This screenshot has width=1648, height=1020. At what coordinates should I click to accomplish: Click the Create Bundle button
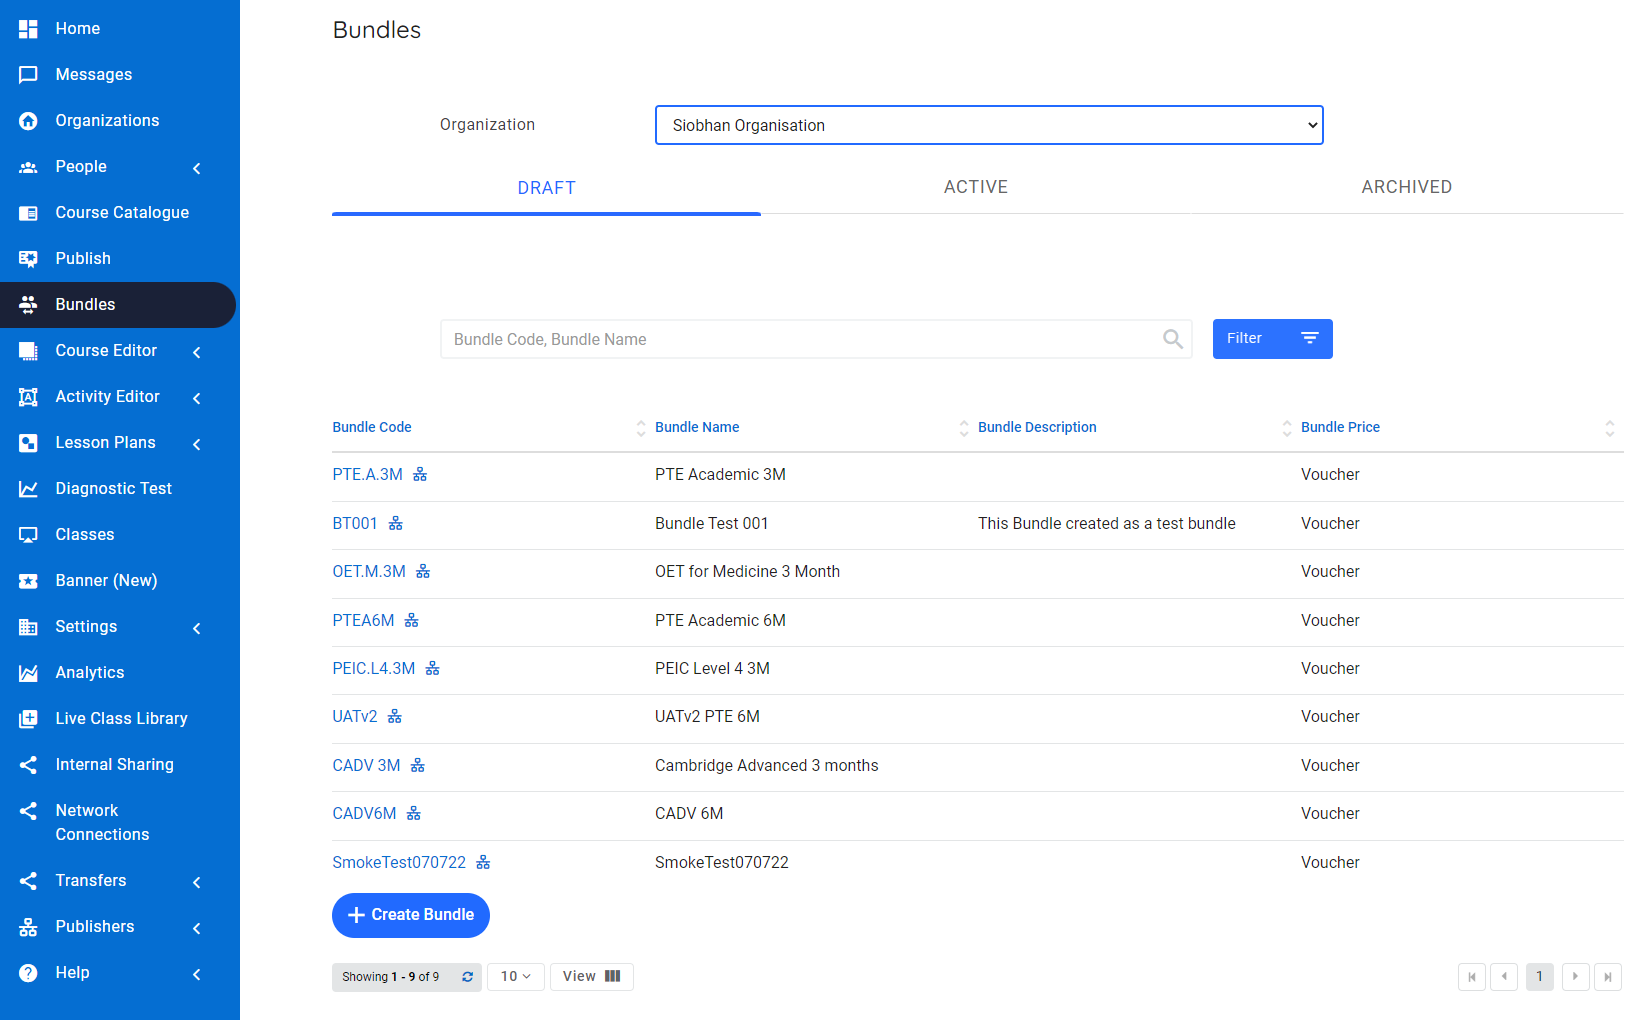tap(410, 915)
